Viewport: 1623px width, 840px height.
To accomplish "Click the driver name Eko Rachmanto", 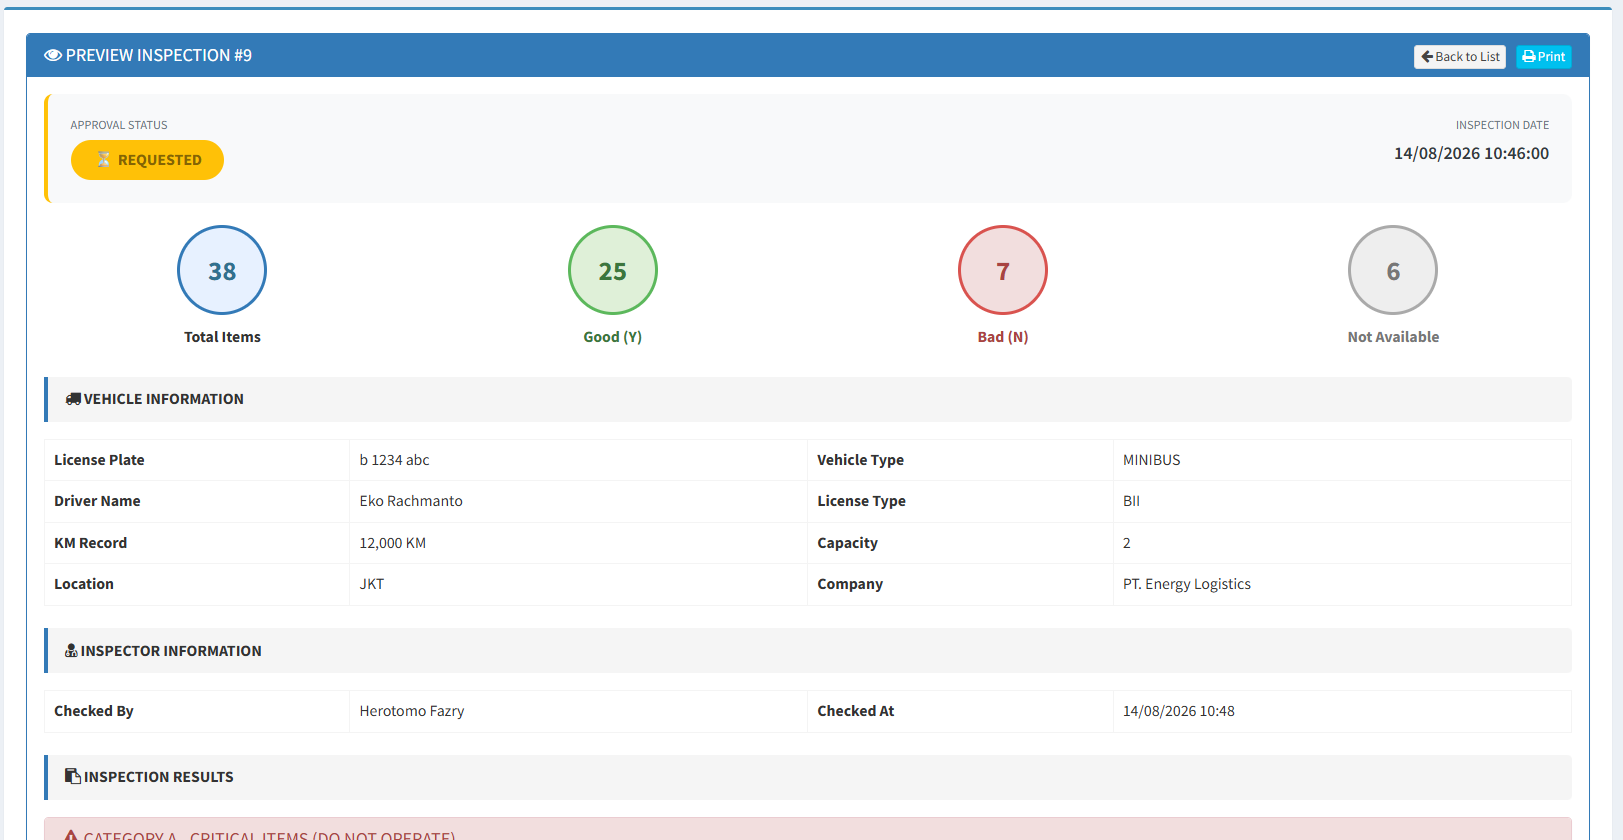I will (x=411, y=501).
